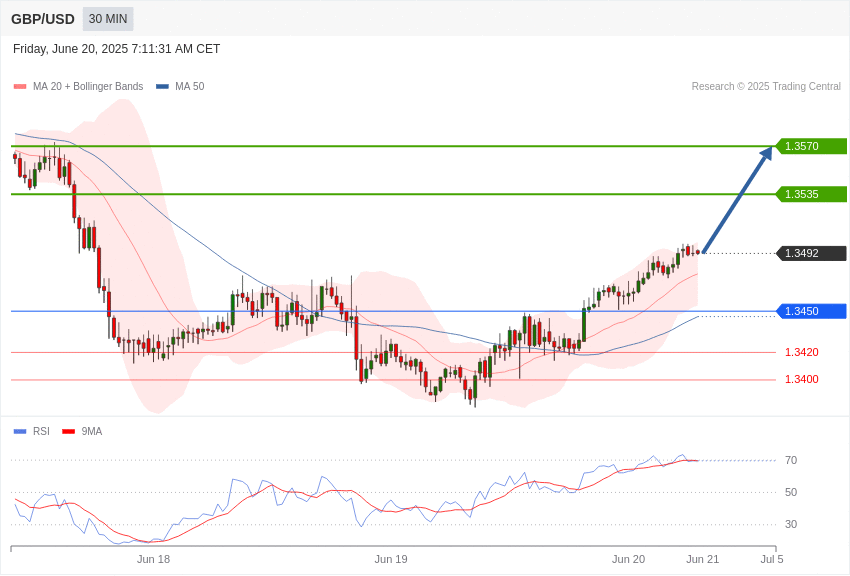
Task: Select the 1.3400 red support label
Action: [x=802, y=379]
